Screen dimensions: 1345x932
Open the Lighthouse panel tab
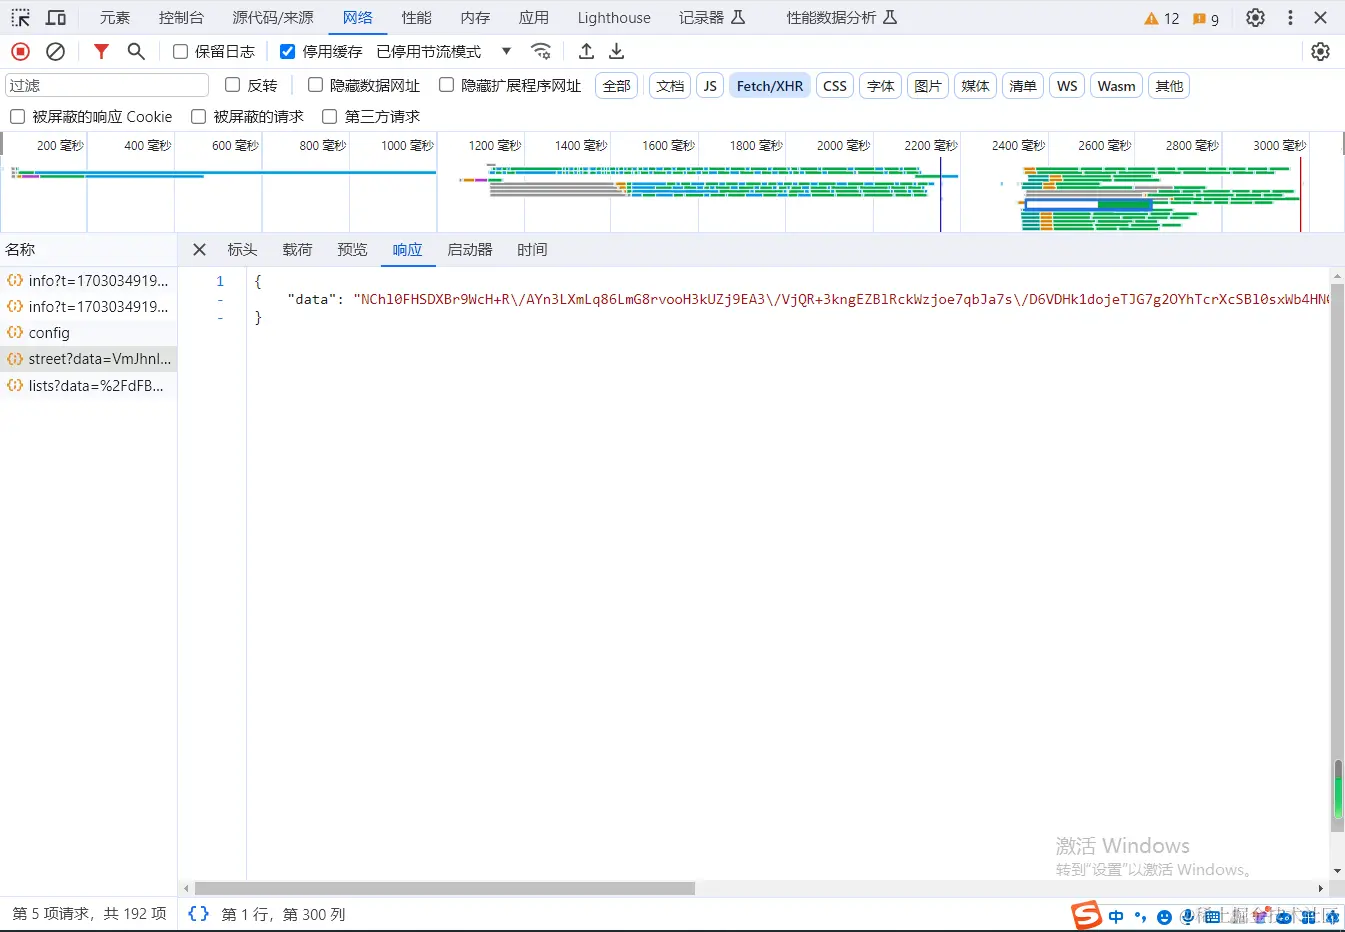click(x=614, y=18)
